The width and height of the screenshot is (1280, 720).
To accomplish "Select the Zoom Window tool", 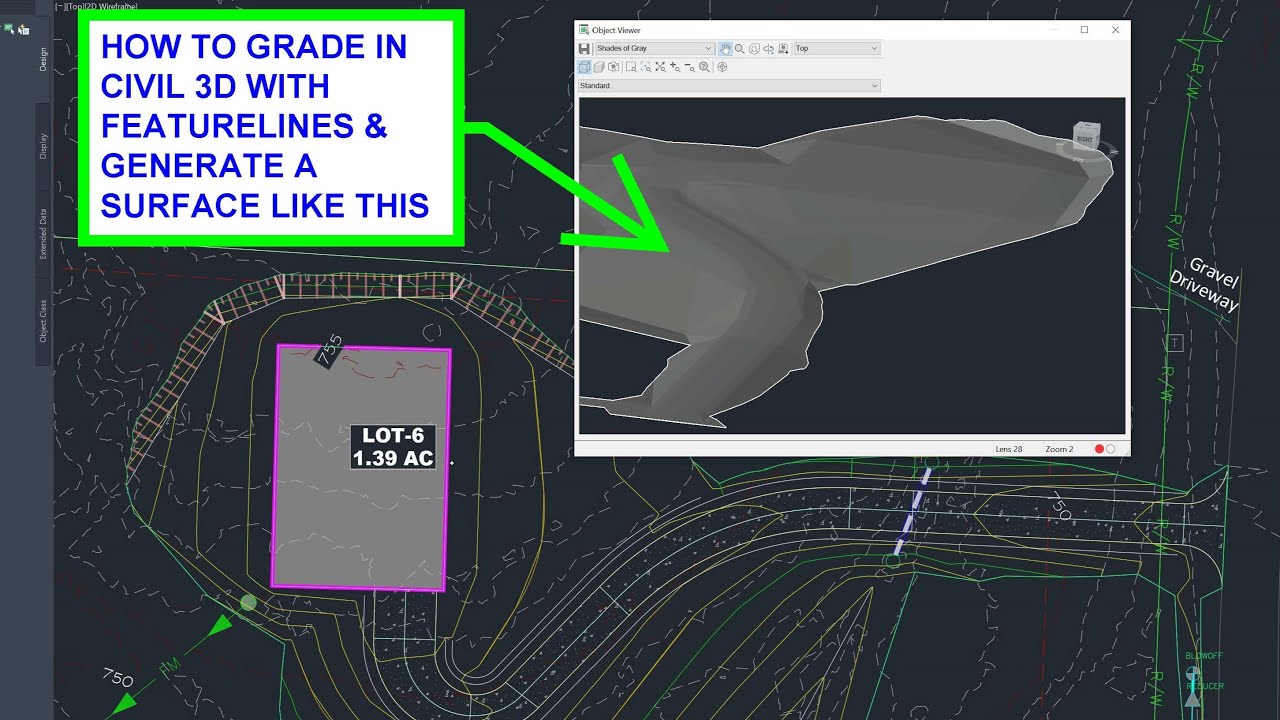I will coord(631,67).
